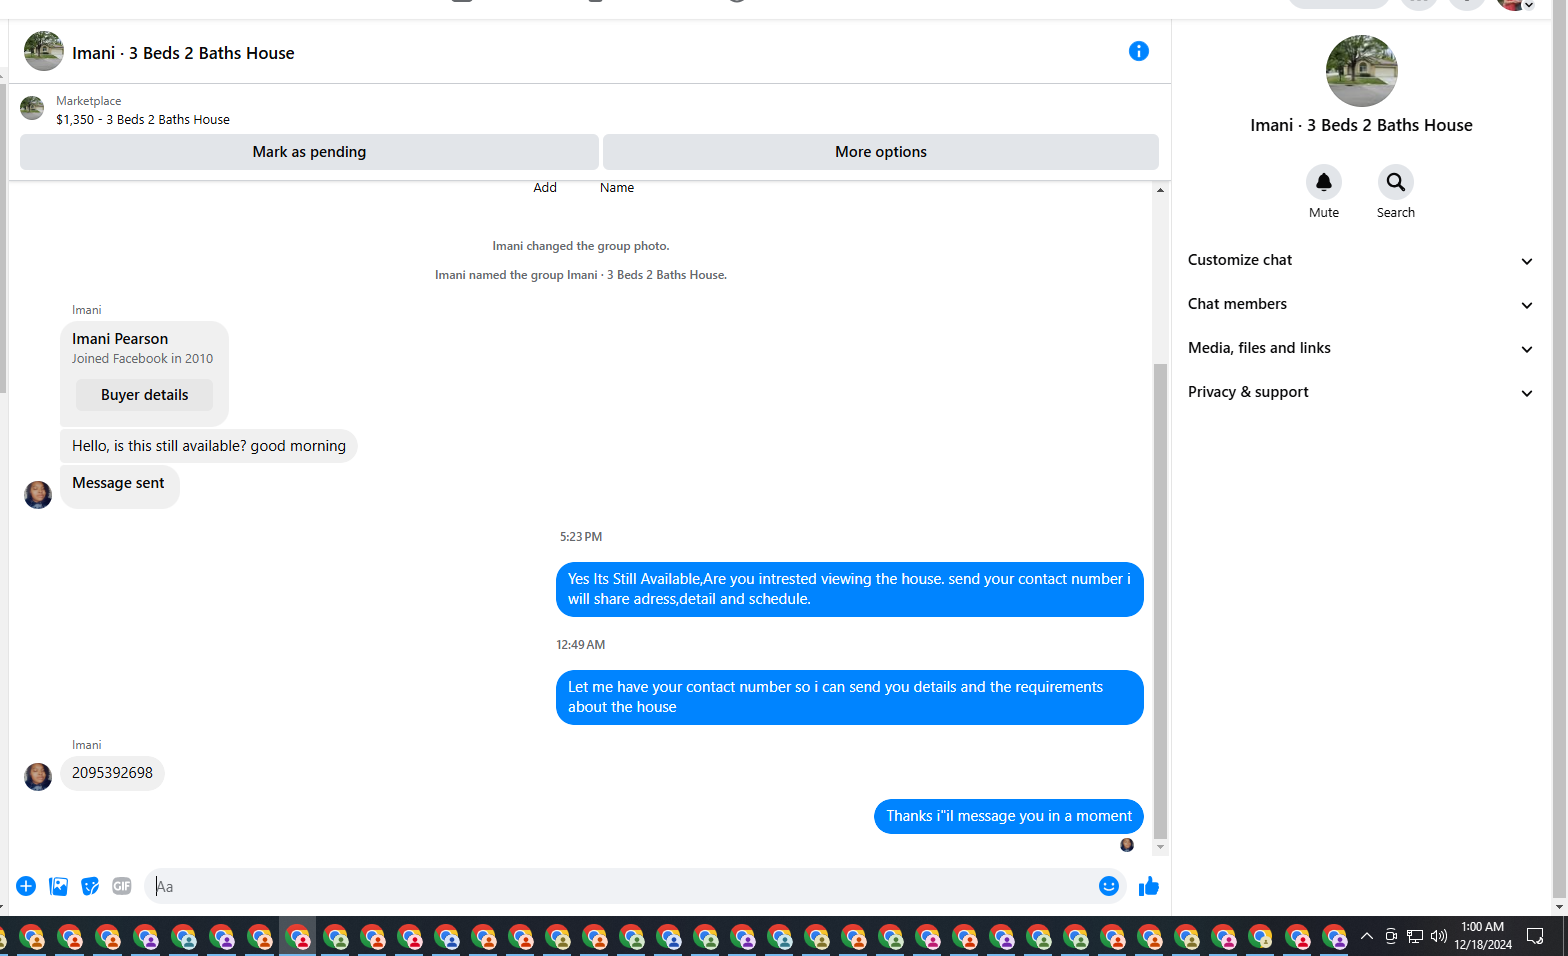Click the chat scrollbar down arrow
1568x956 pixels.
click(1160, 847)
